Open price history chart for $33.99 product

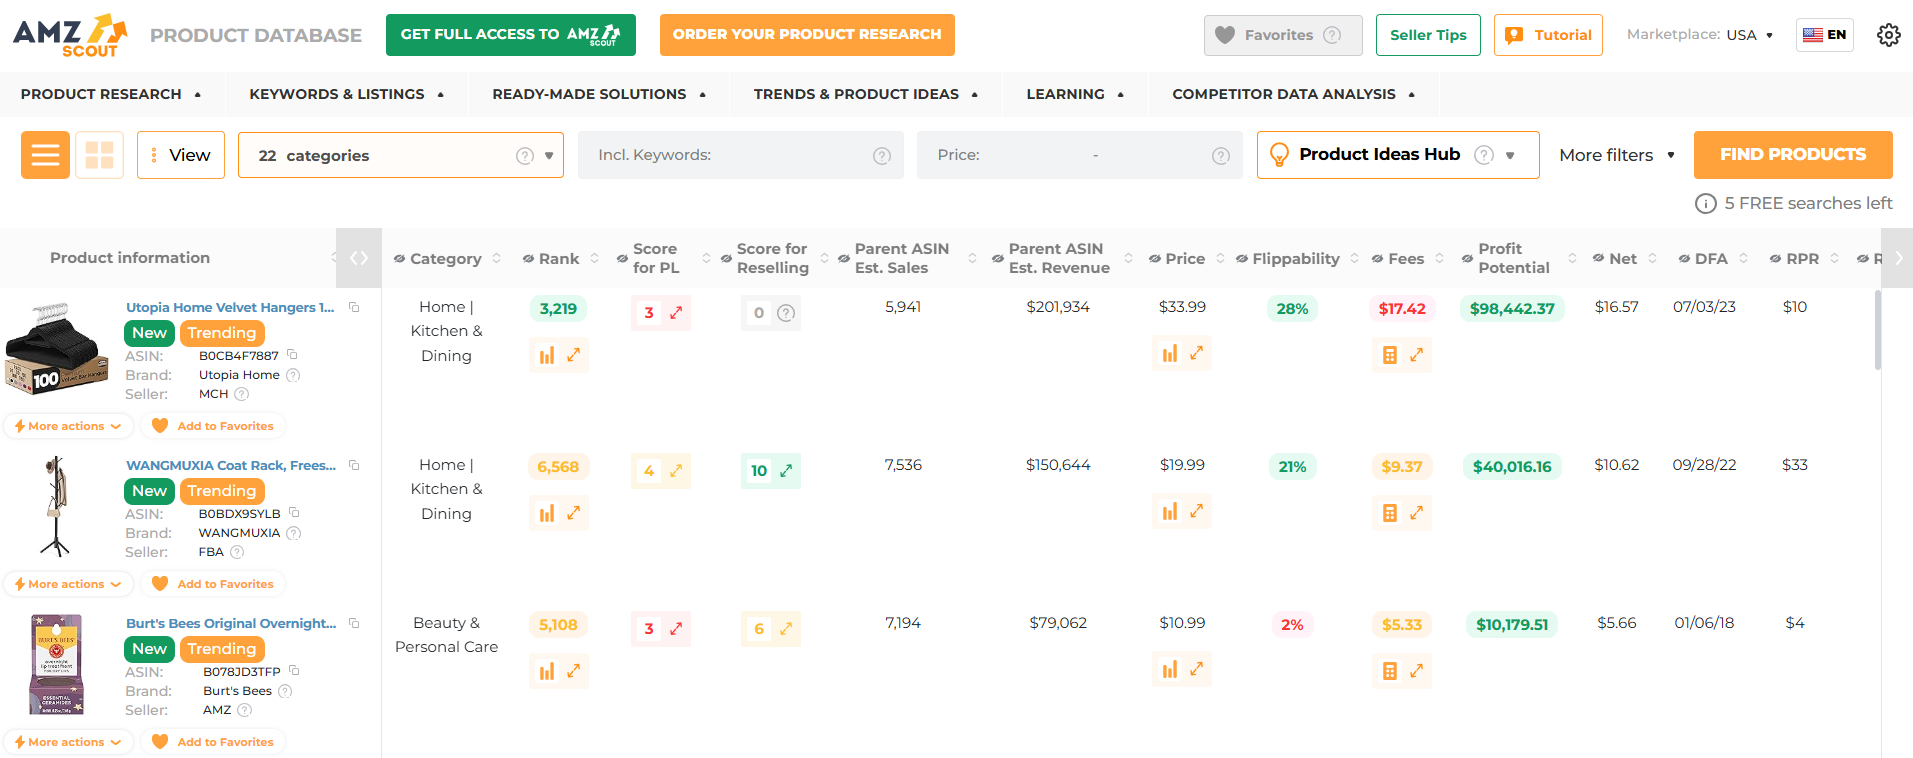pyautogui.click(x=1170, y=353)
